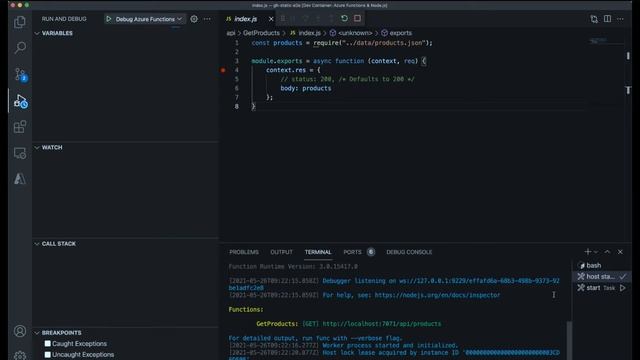Select the index.js editor tab
Screen dimensions: 640x360
pyautogui.click(x=246, y=19)
